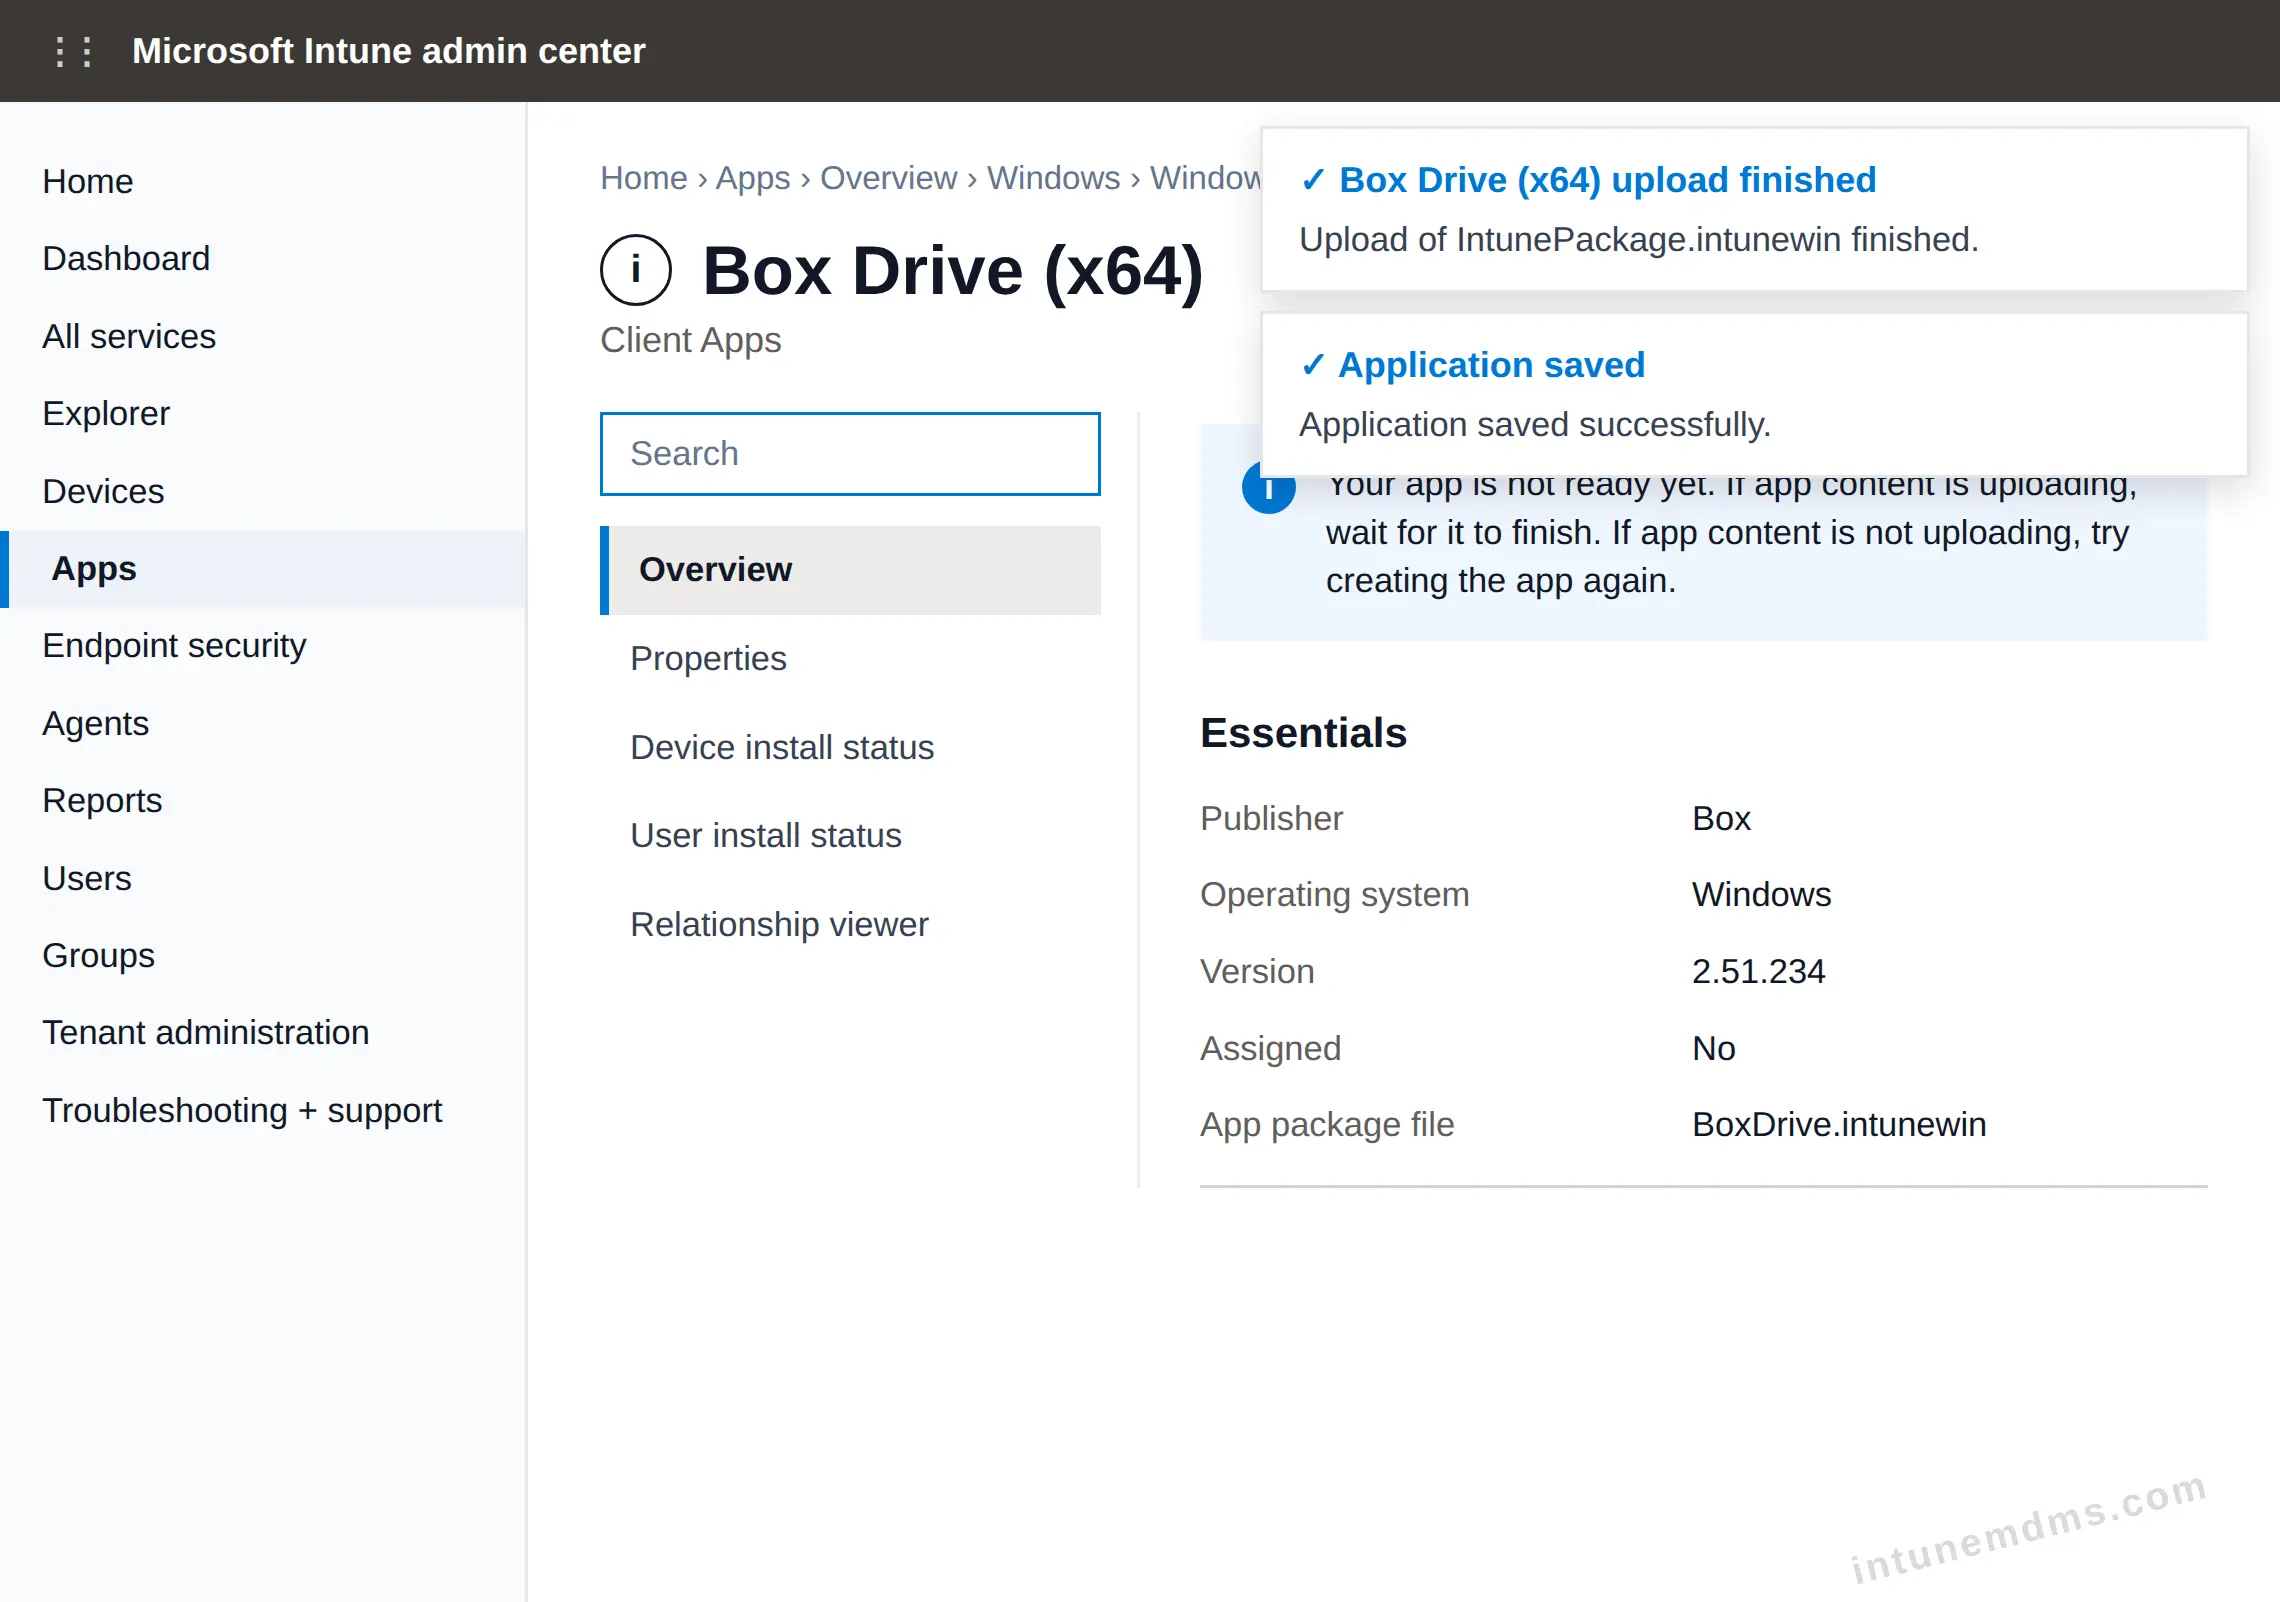The image size is (2280, 1602).
Task: Click the Client Apps subtitle
Action: pyautogui.click(x=691, y=340)
